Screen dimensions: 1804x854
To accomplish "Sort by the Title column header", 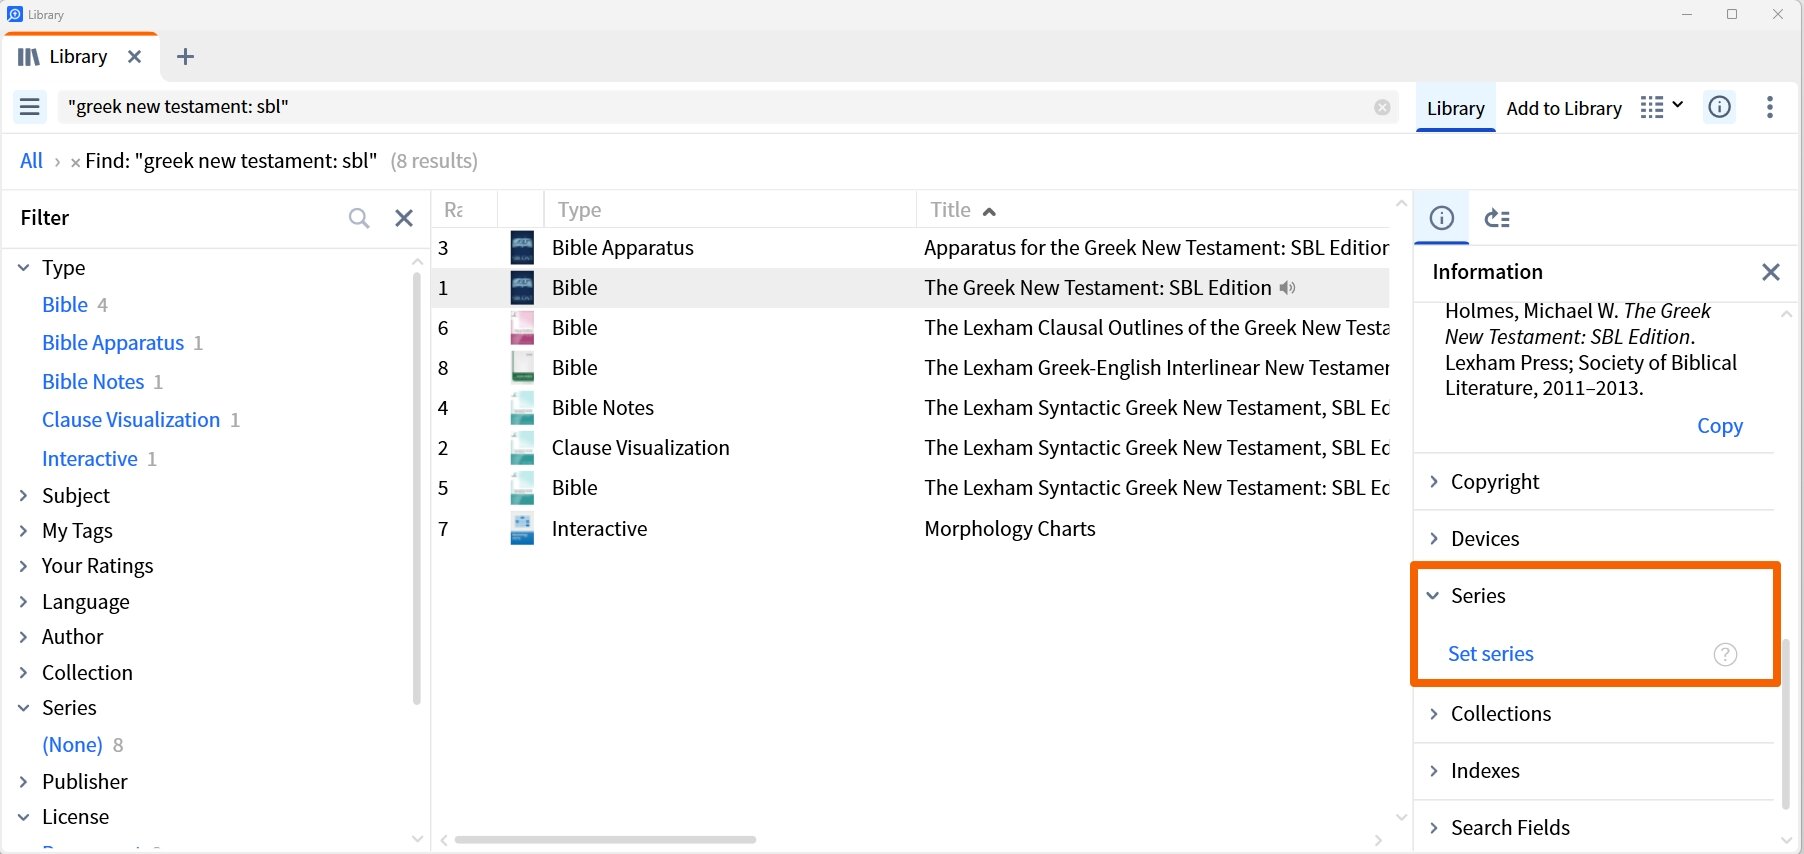I will [951, 210].
